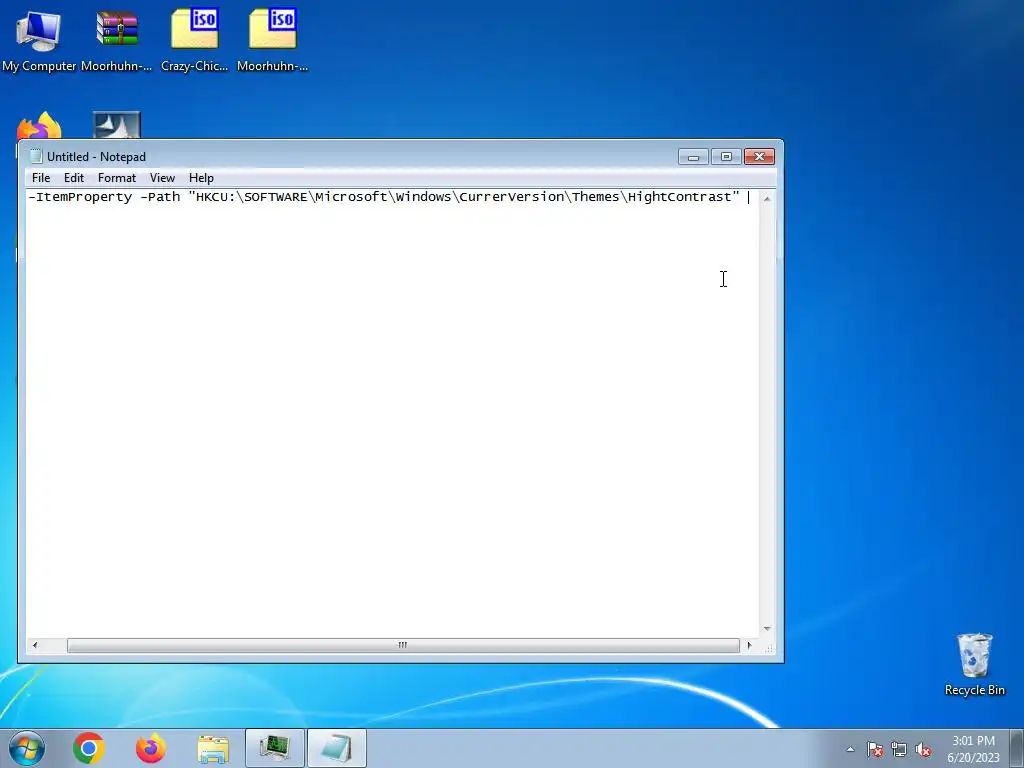Click the horizontal scrollbar left arrow
Screen dimensions: 1024x768
pos(35,645)
